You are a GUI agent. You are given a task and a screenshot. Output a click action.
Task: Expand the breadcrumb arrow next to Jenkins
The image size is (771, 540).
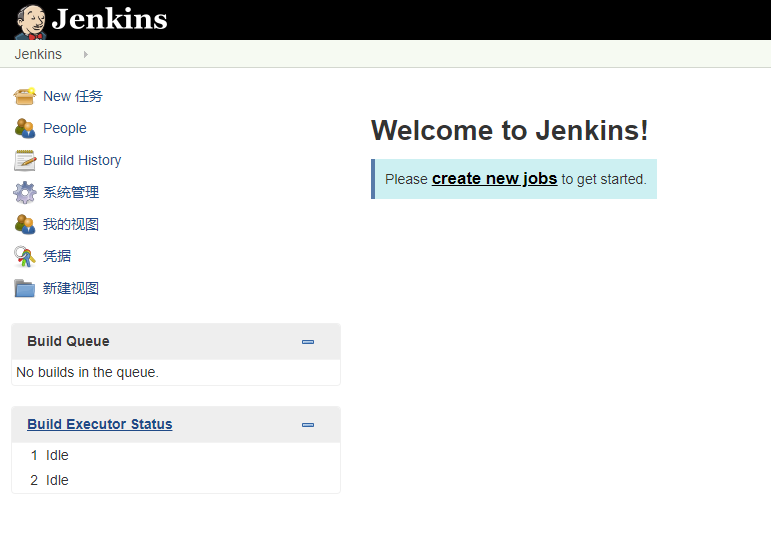click(86, 55)
